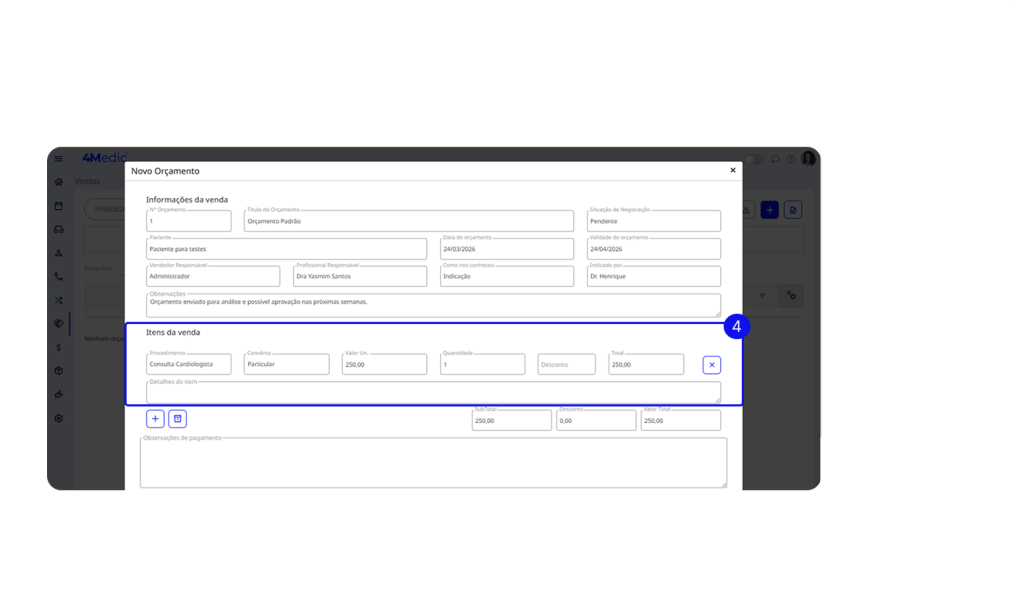Open the dollar sign finance icon
1024x598 pixels.
tap(59, 348)
